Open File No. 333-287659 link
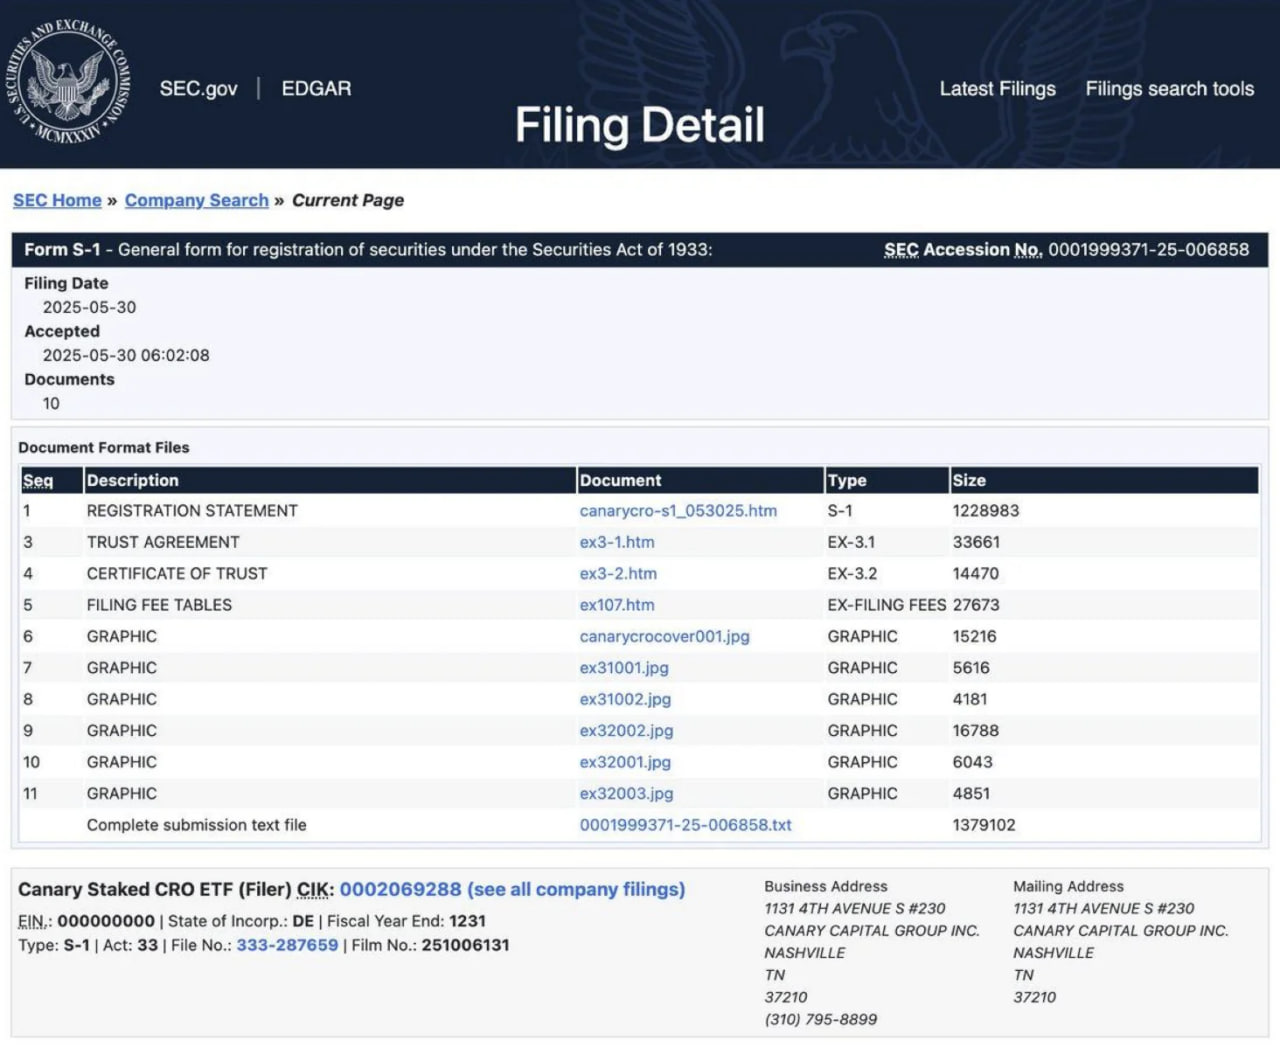 click(x=287, y=945)
